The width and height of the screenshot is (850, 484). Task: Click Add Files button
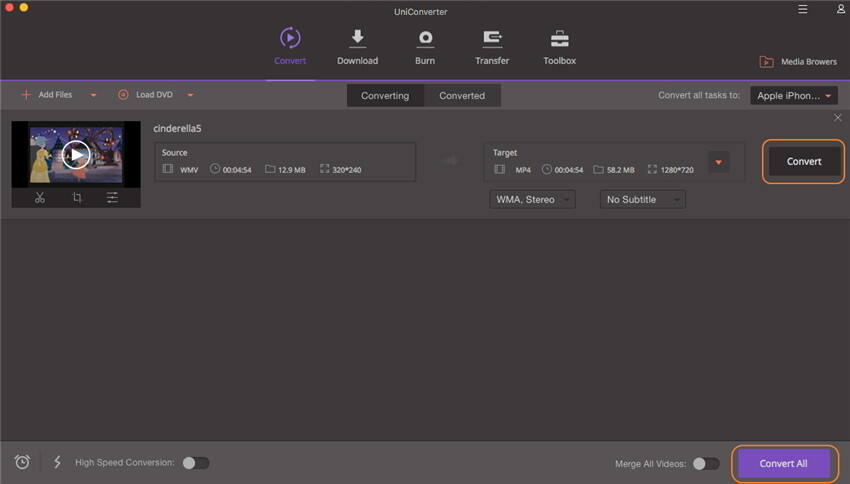click(x=47, y=95)
